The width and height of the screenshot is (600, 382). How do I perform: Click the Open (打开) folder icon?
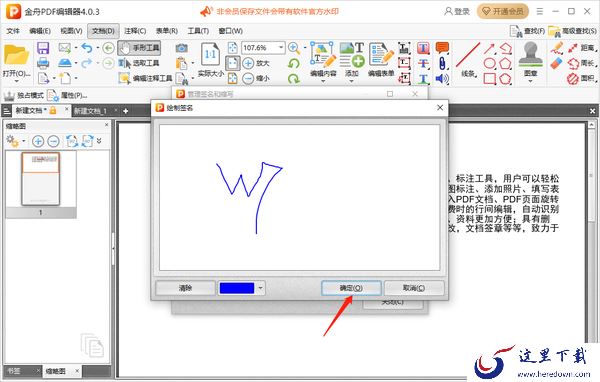click(x=16, y=55)
